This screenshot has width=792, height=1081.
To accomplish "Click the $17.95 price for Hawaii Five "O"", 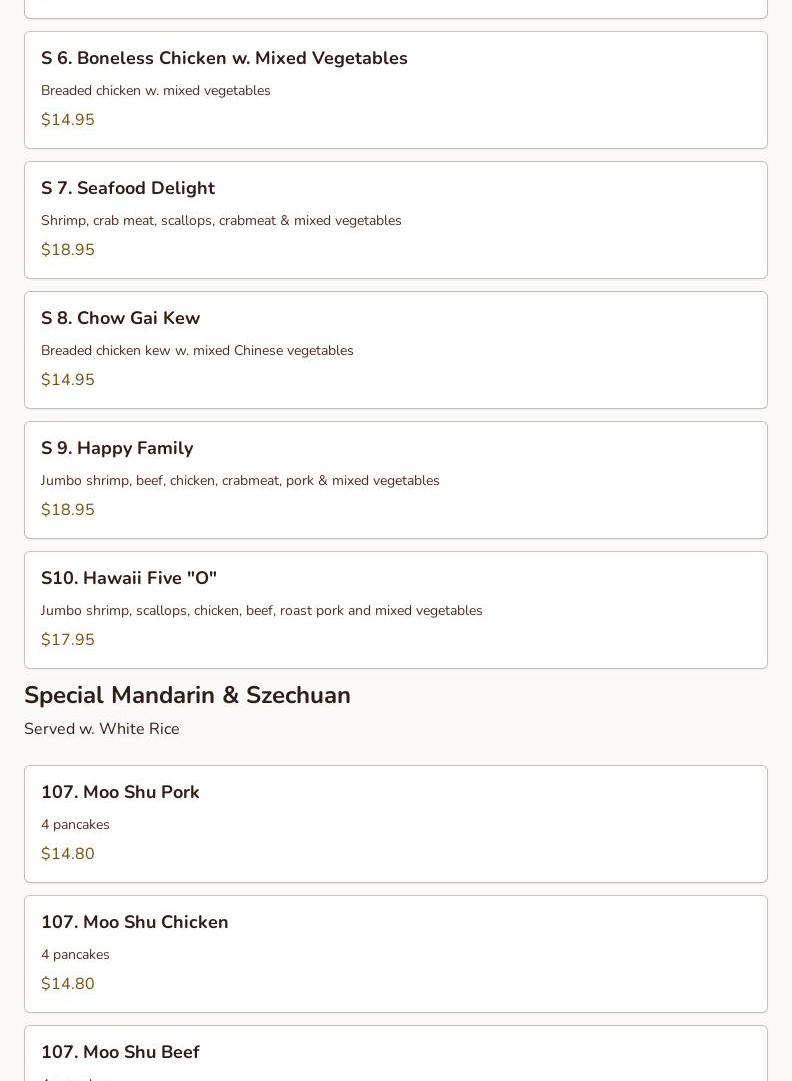I will click(x=68, y=640).
